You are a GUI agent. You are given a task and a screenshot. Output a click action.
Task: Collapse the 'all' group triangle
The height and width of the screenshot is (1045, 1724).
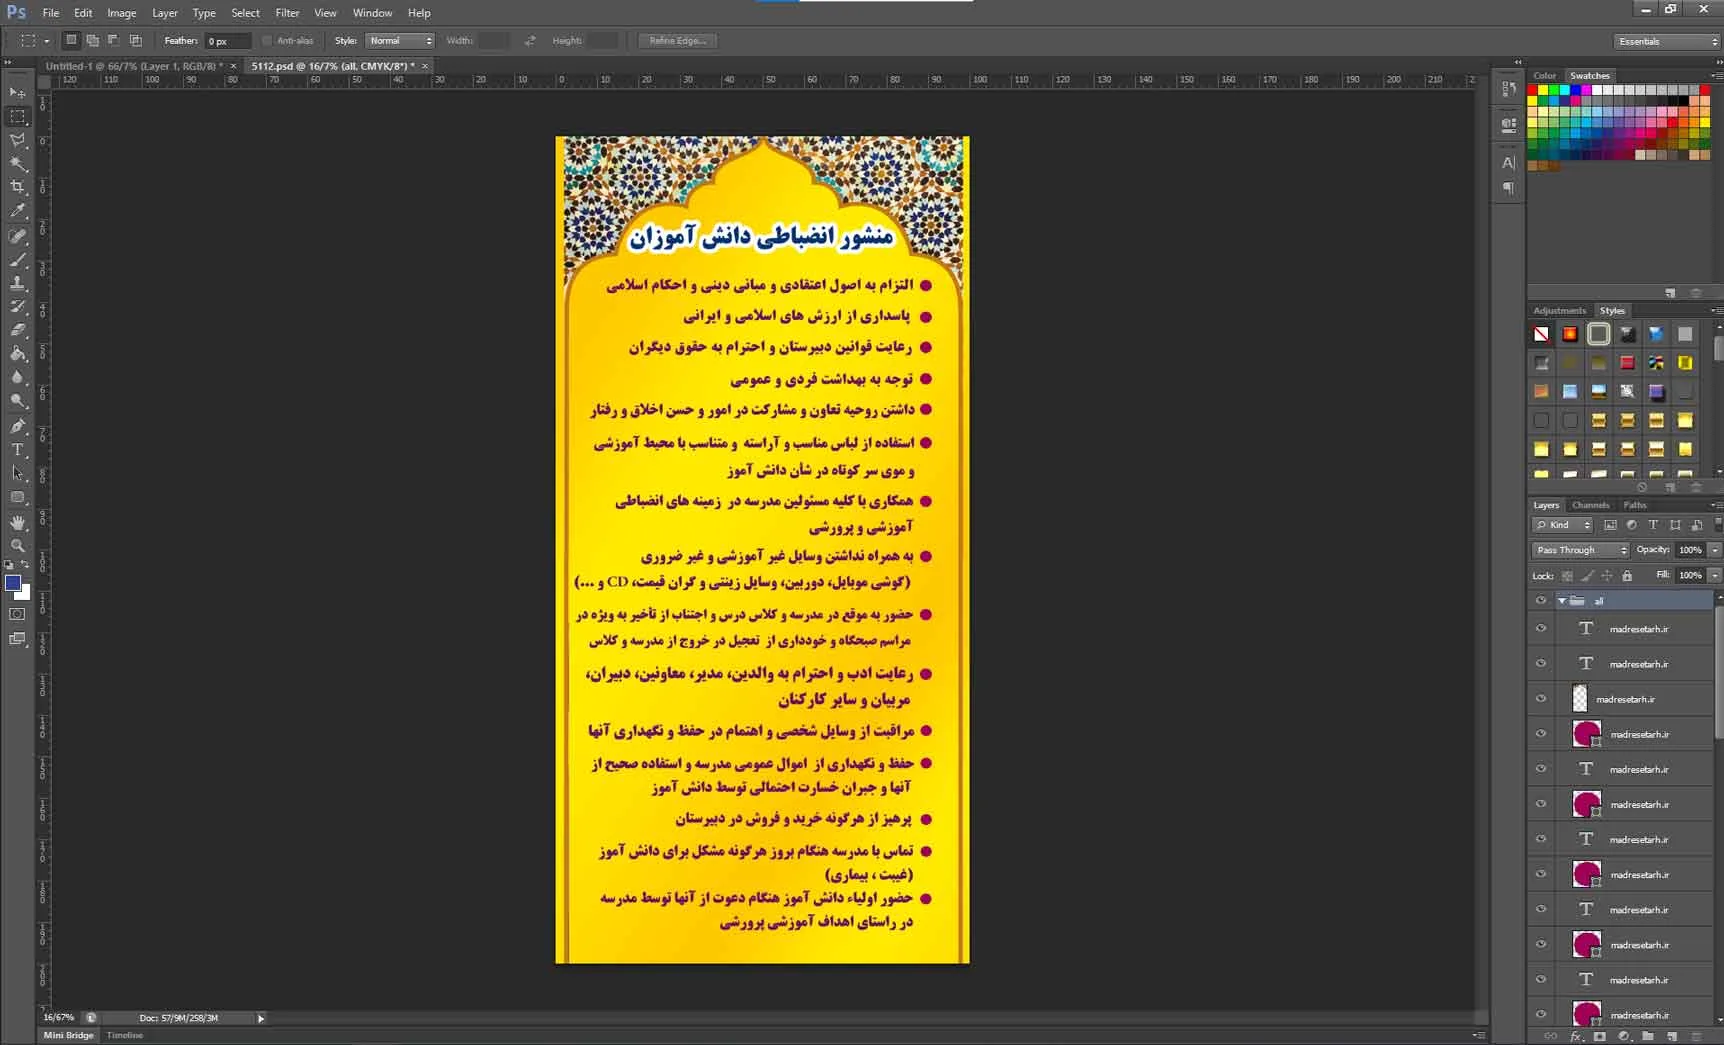(1562, 601)
